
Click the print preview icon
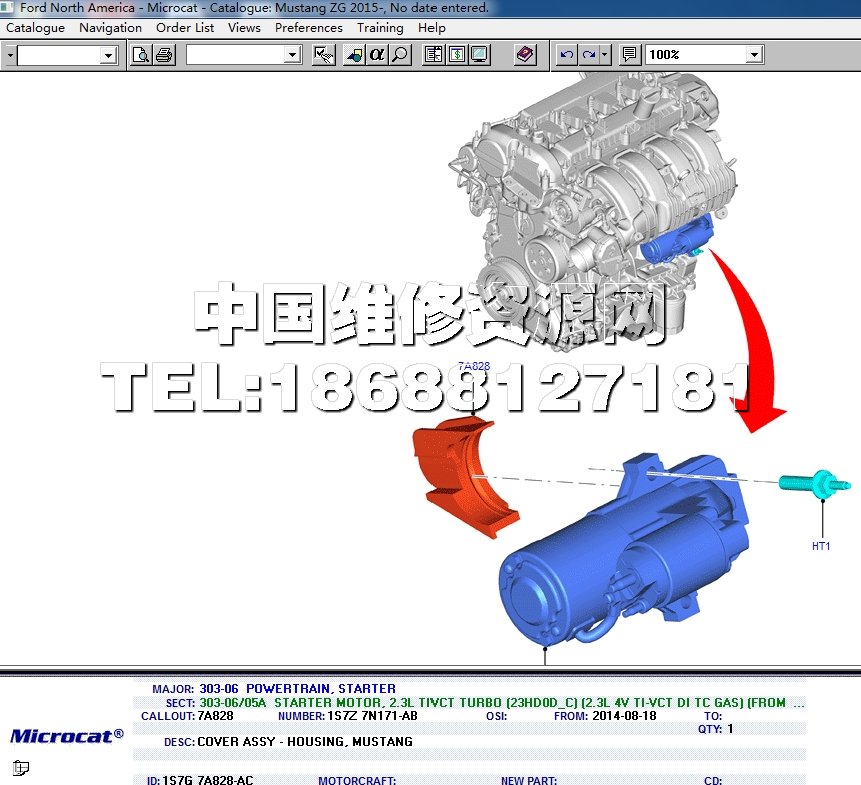[141, 55]
